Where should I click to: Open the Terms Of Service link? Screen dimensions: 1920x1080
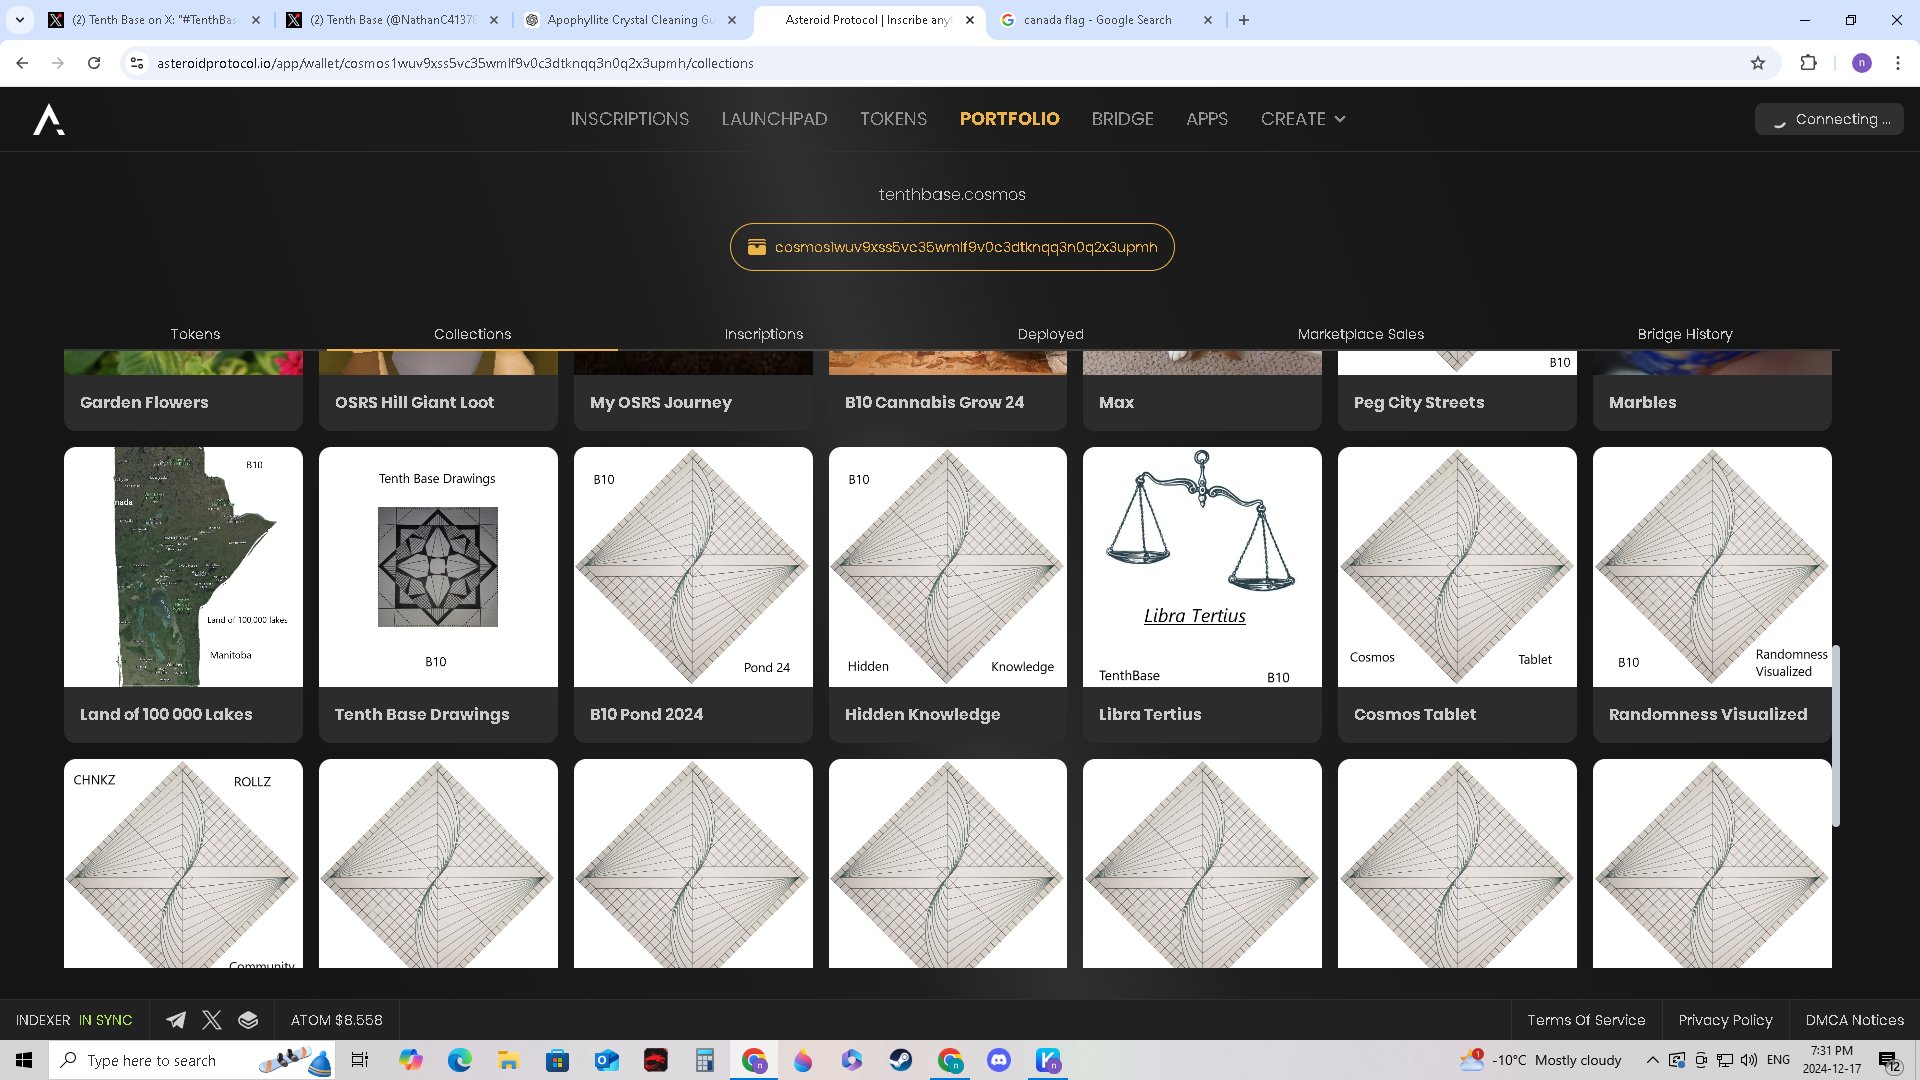pos(1585,1020)
